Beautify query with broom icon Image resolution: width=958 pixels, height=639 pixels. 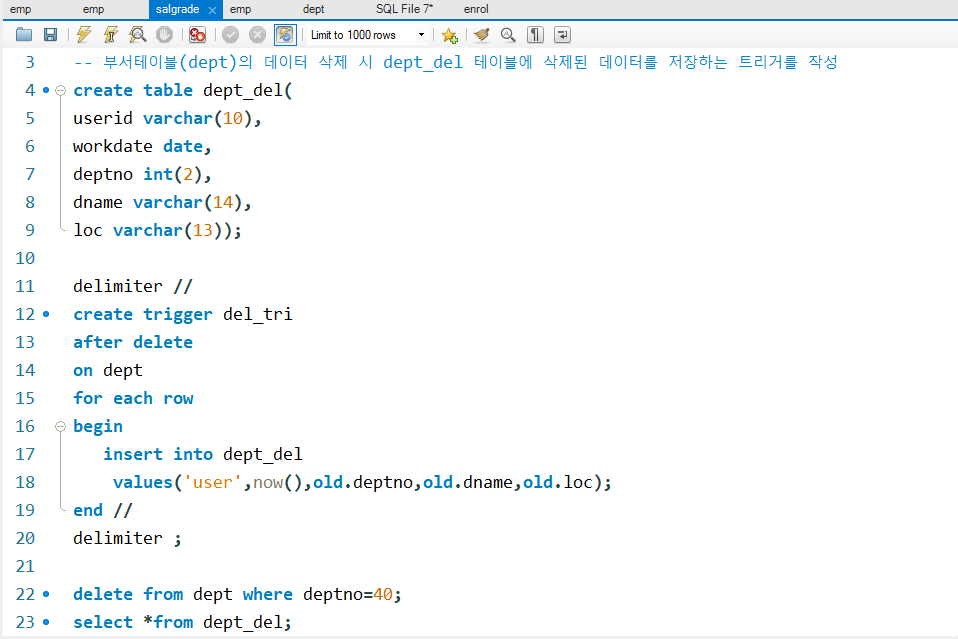point(481,35)
